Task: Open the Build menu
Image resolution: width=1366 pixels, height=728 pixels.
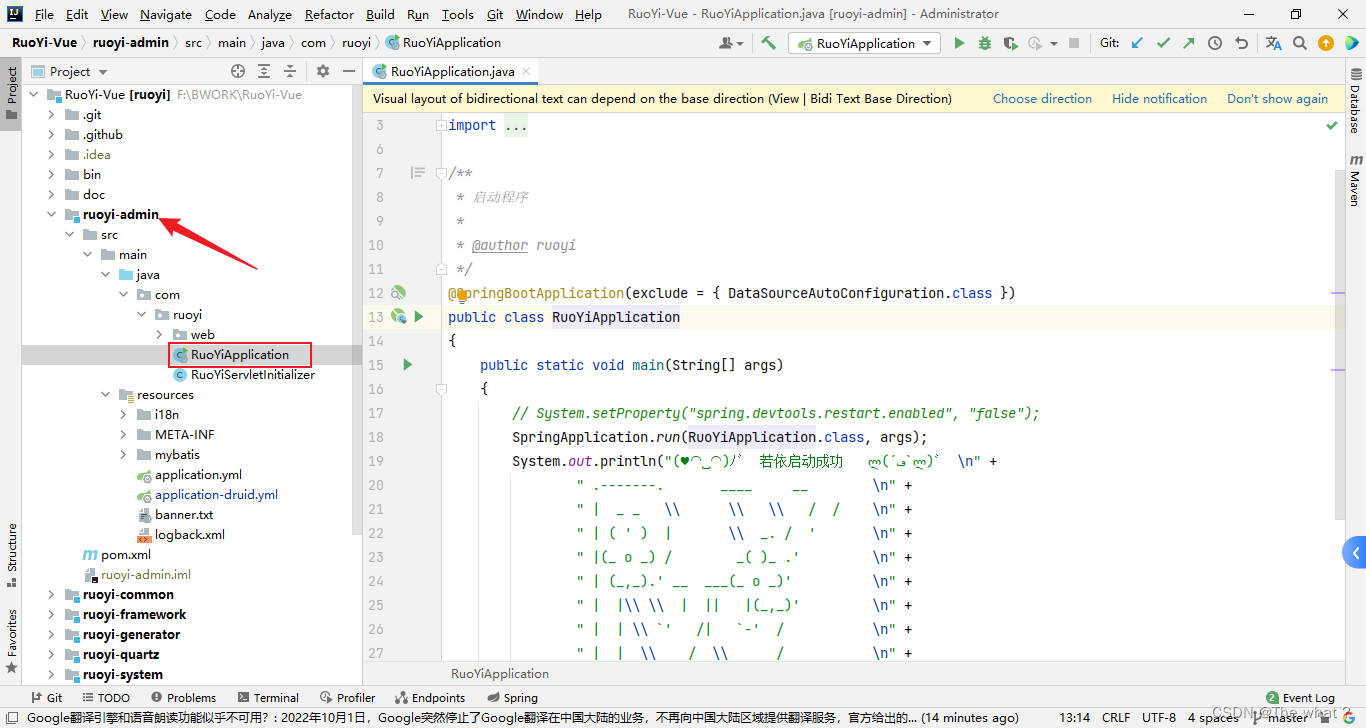Action: click(380, 14)
